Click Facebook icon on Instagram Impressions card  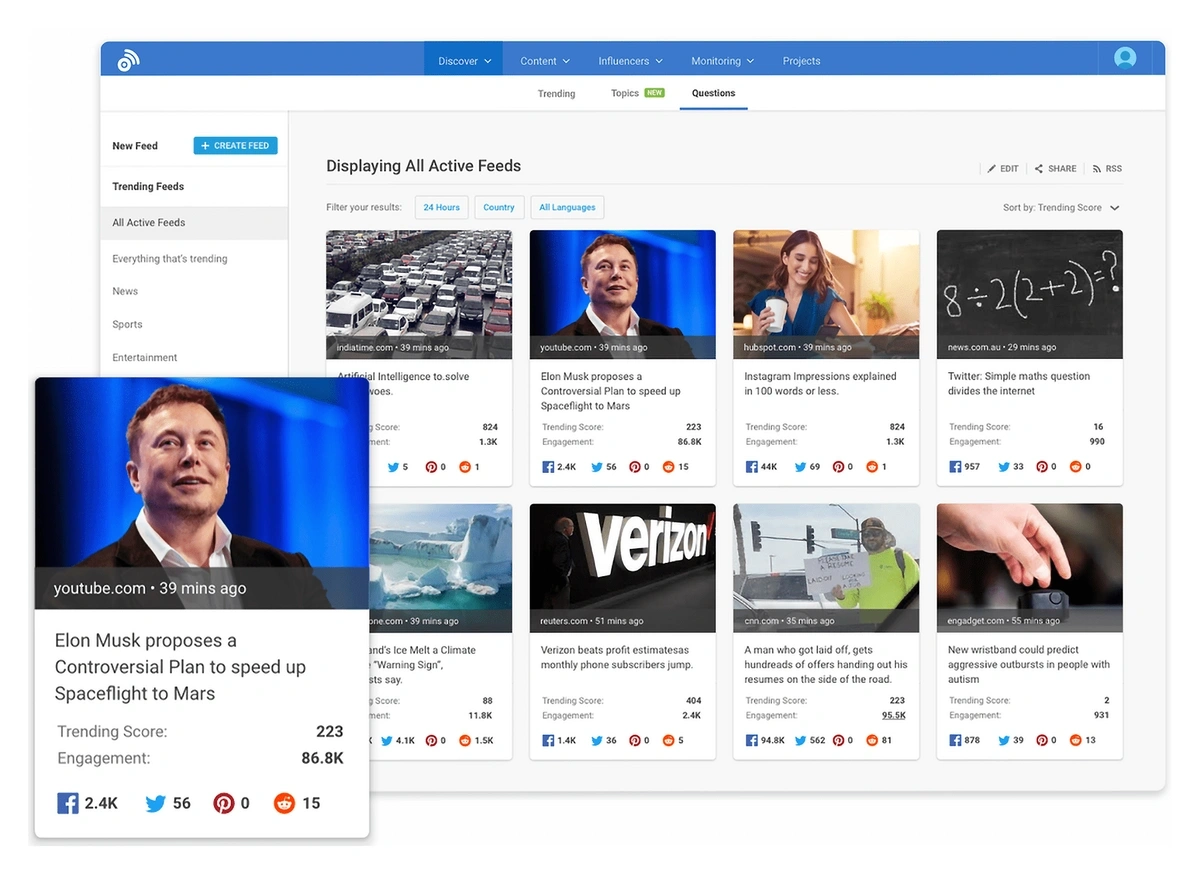pyautogui.click(x=752, y=467)
